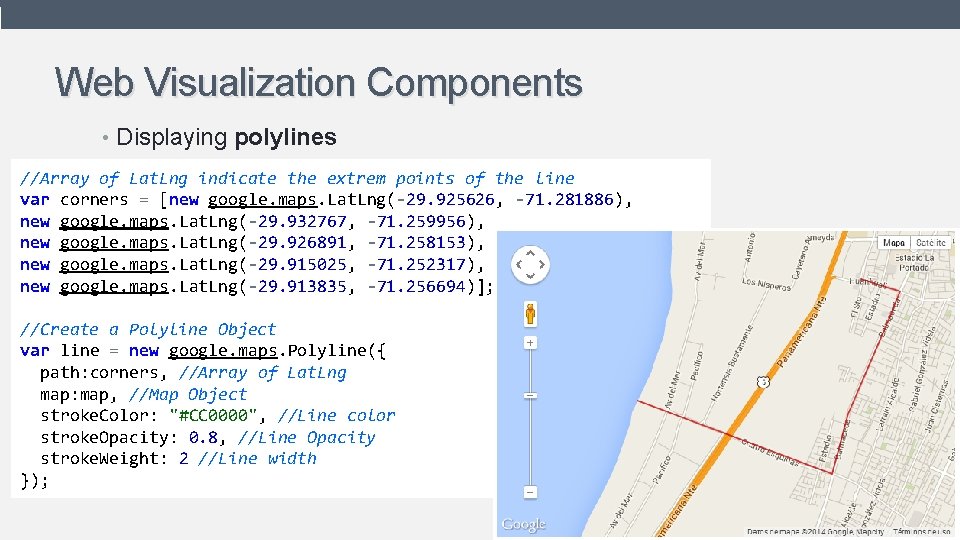The width and height of the screenshot is (960, 540).
Task: Zoom out with the map minus button
Action: 530,492
